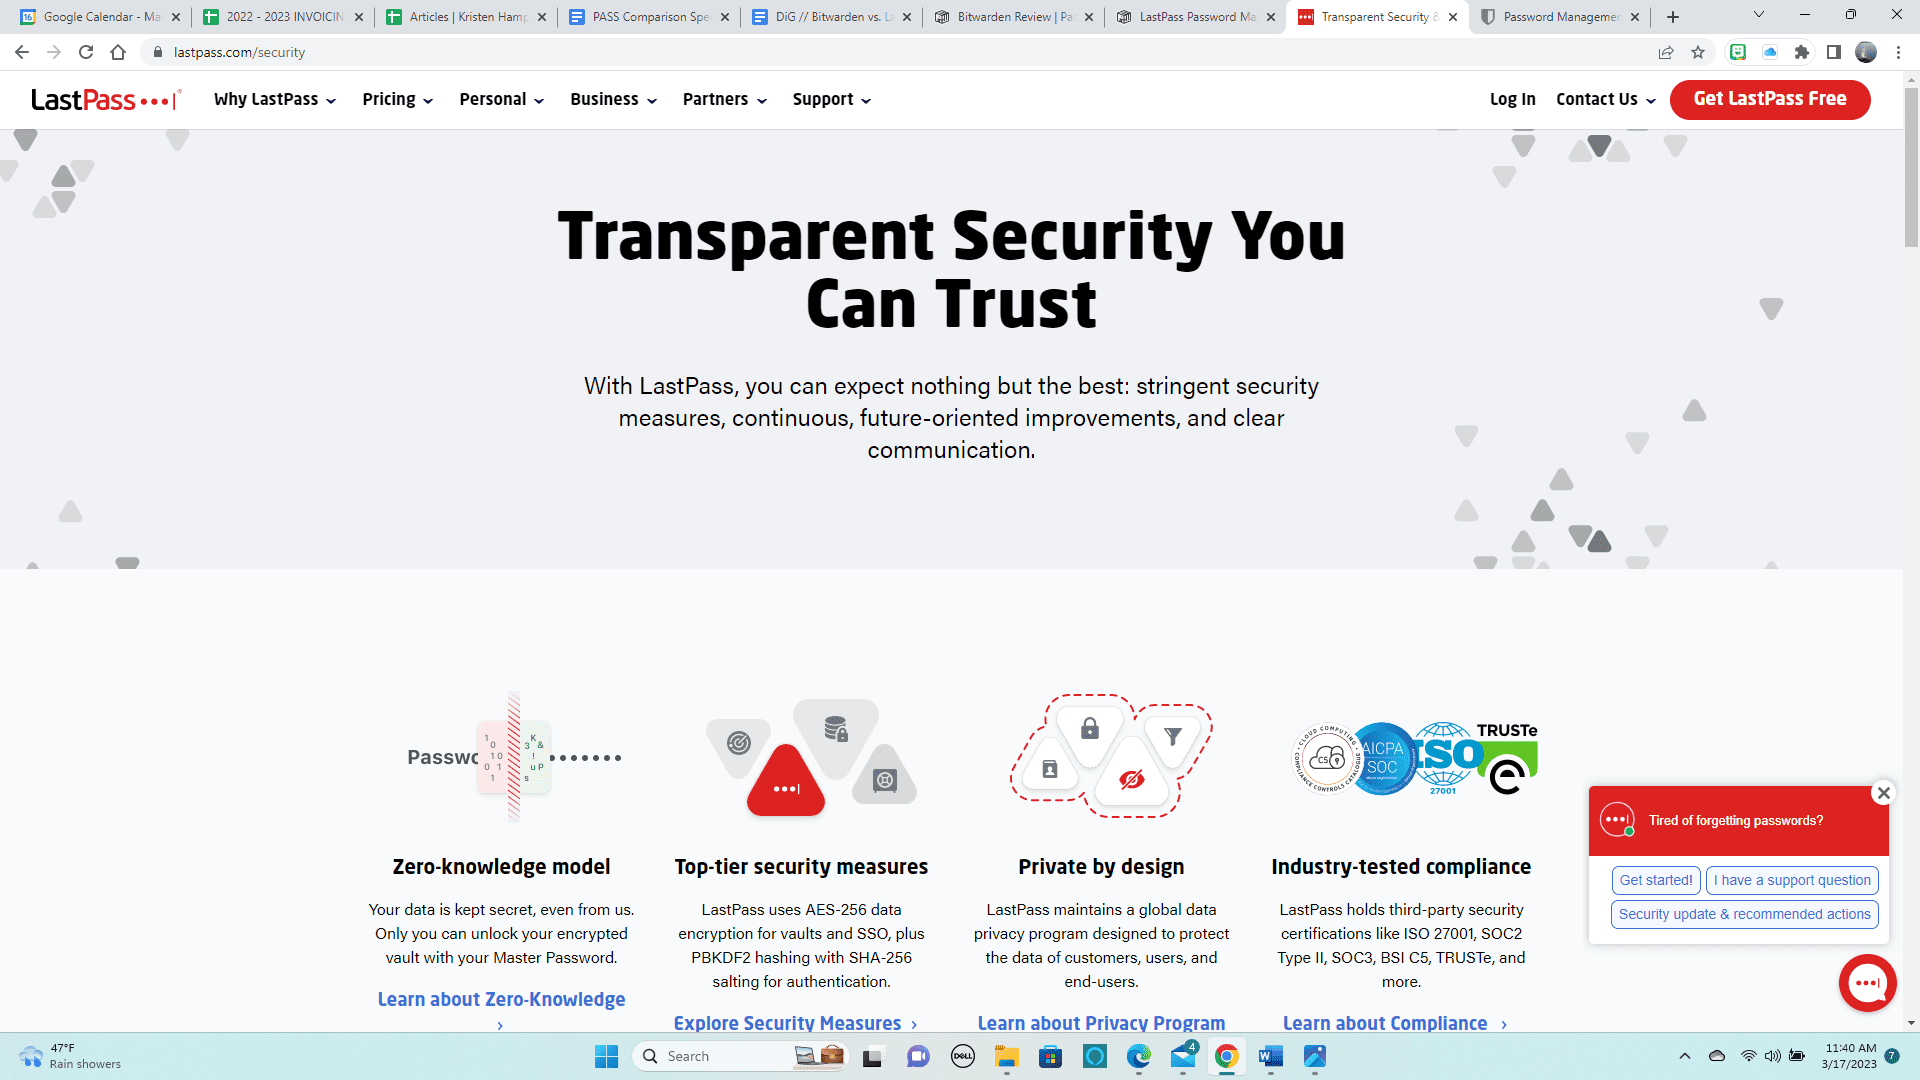Click the address bar URL field
The image size is (1920, 1080).
[x=900, y=52]
